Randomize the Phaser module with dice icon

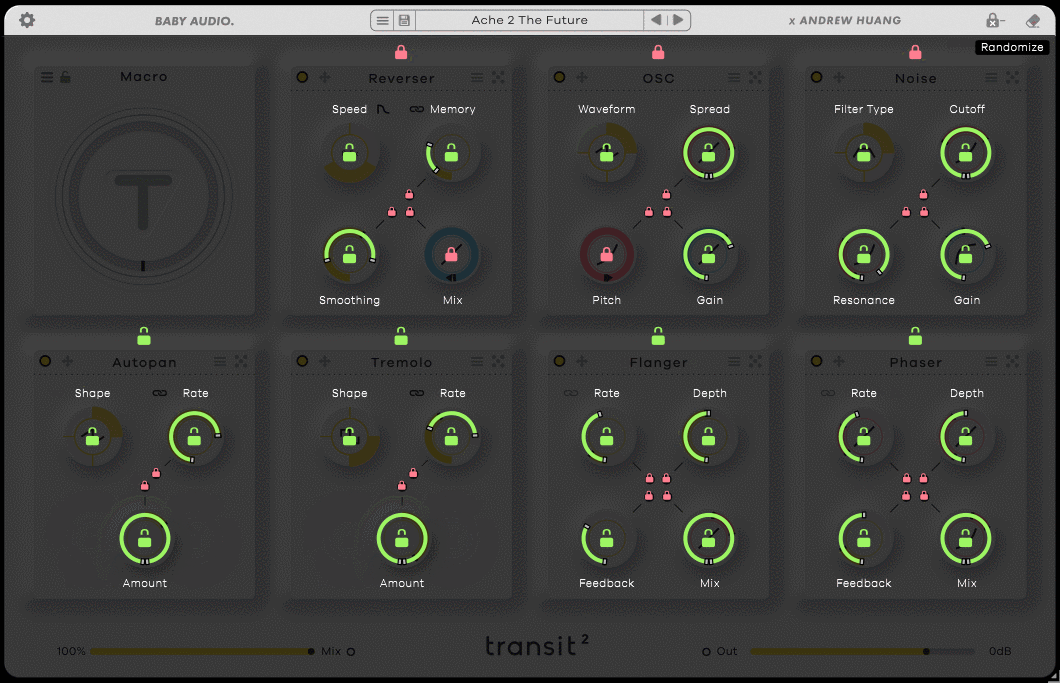[1013, 362]
